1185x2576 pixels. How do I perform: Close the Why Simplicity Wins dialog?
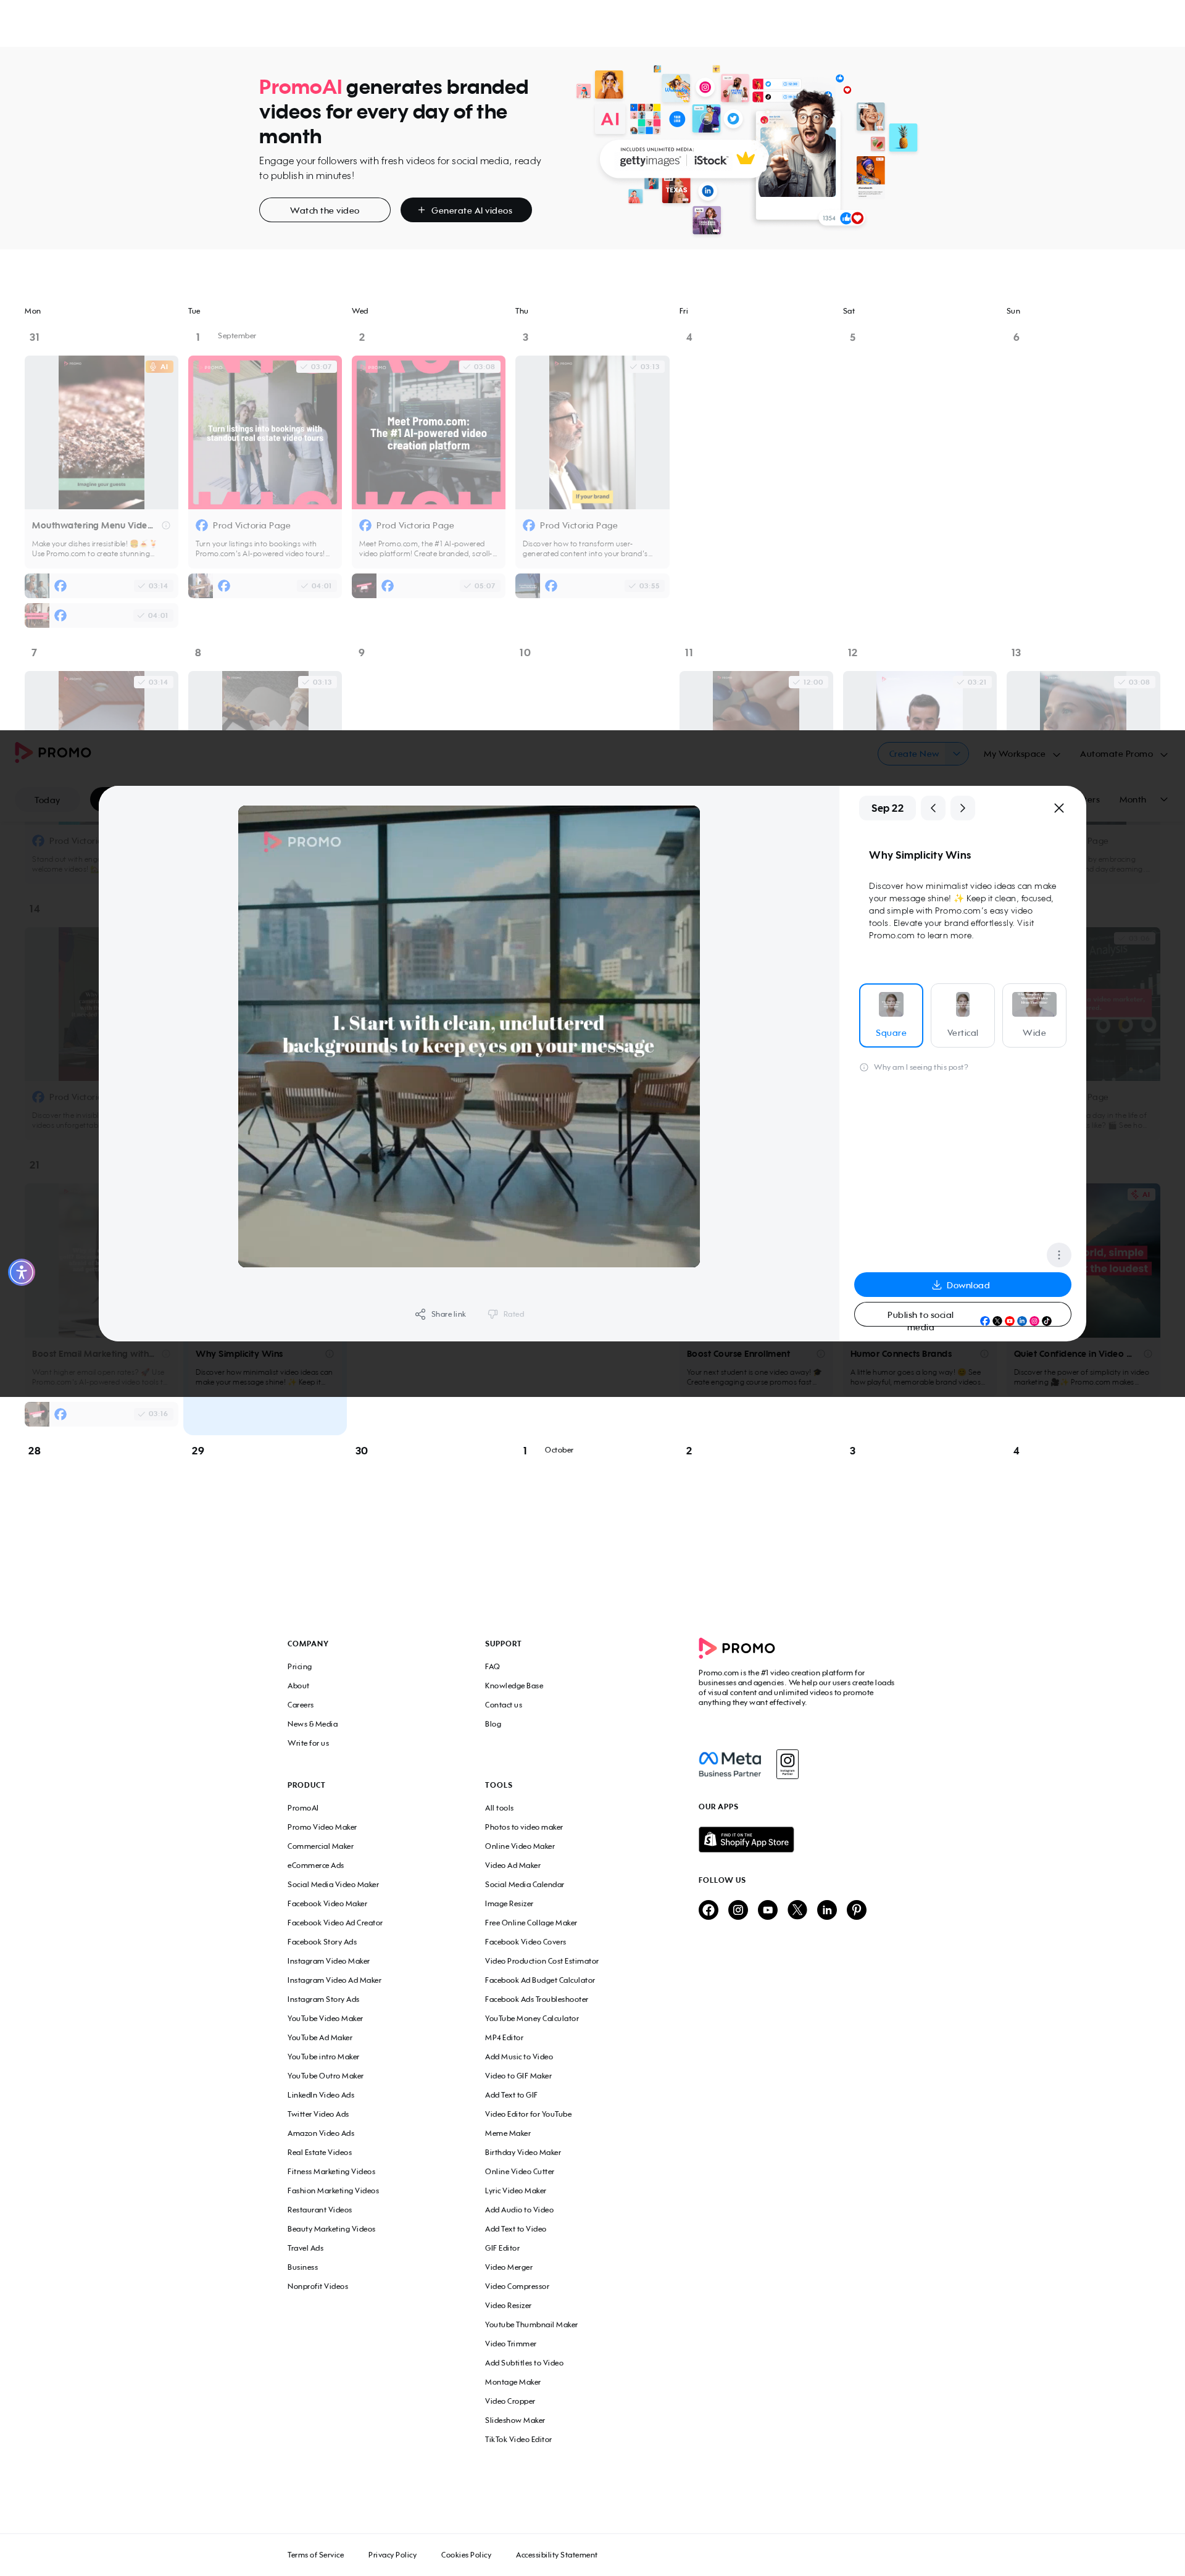pyautogui.click(x=1059, y=808)
